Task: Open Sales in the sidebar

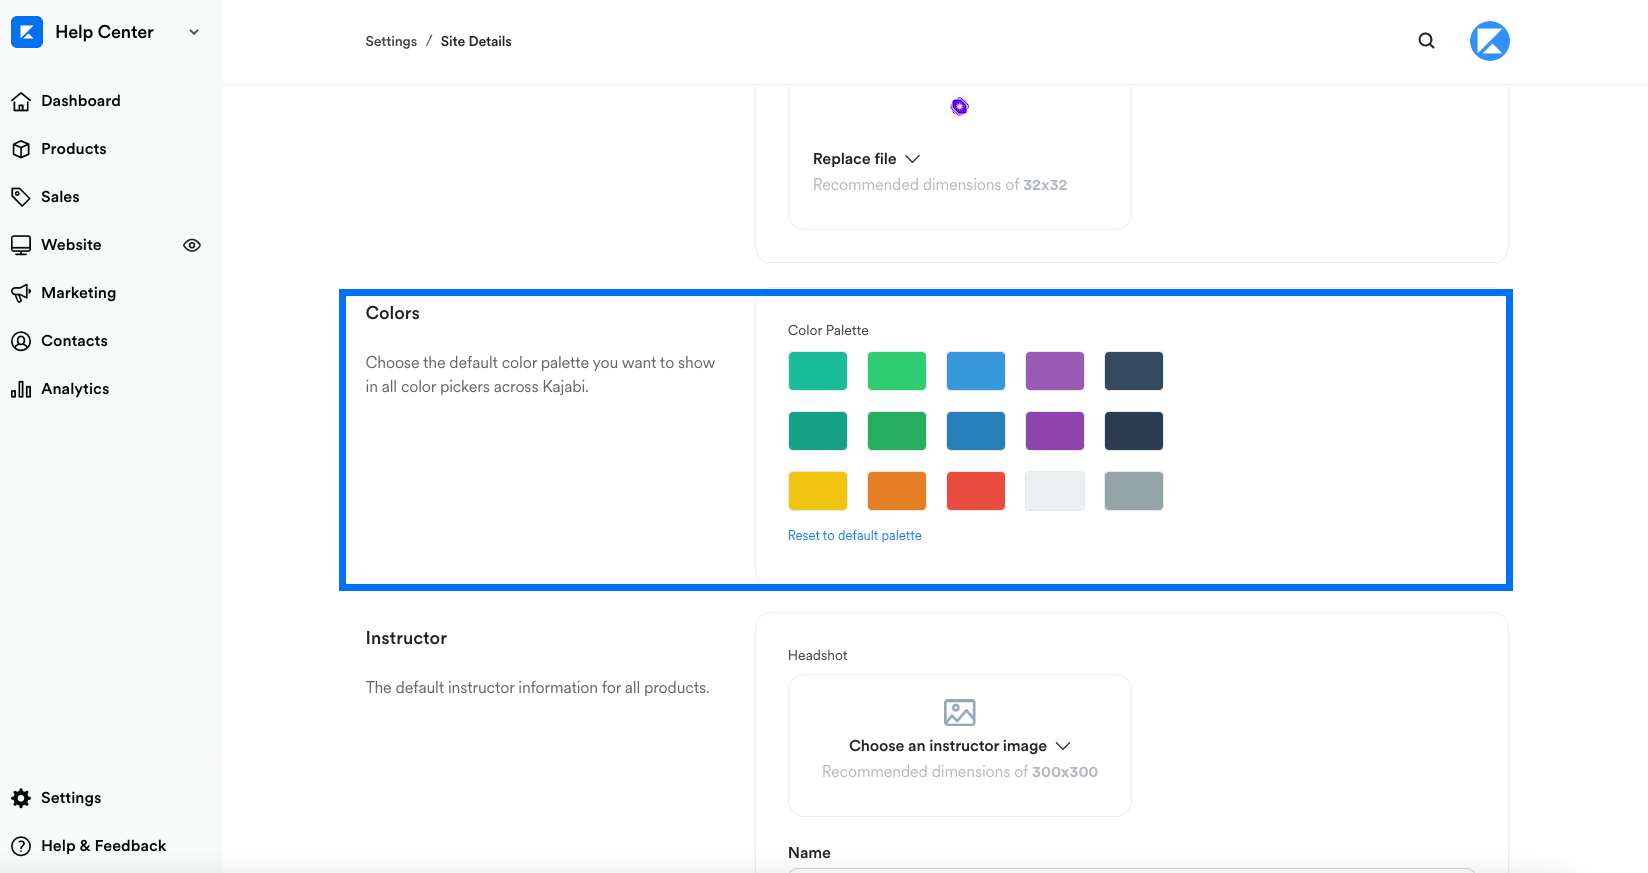Action: point(60,197)
